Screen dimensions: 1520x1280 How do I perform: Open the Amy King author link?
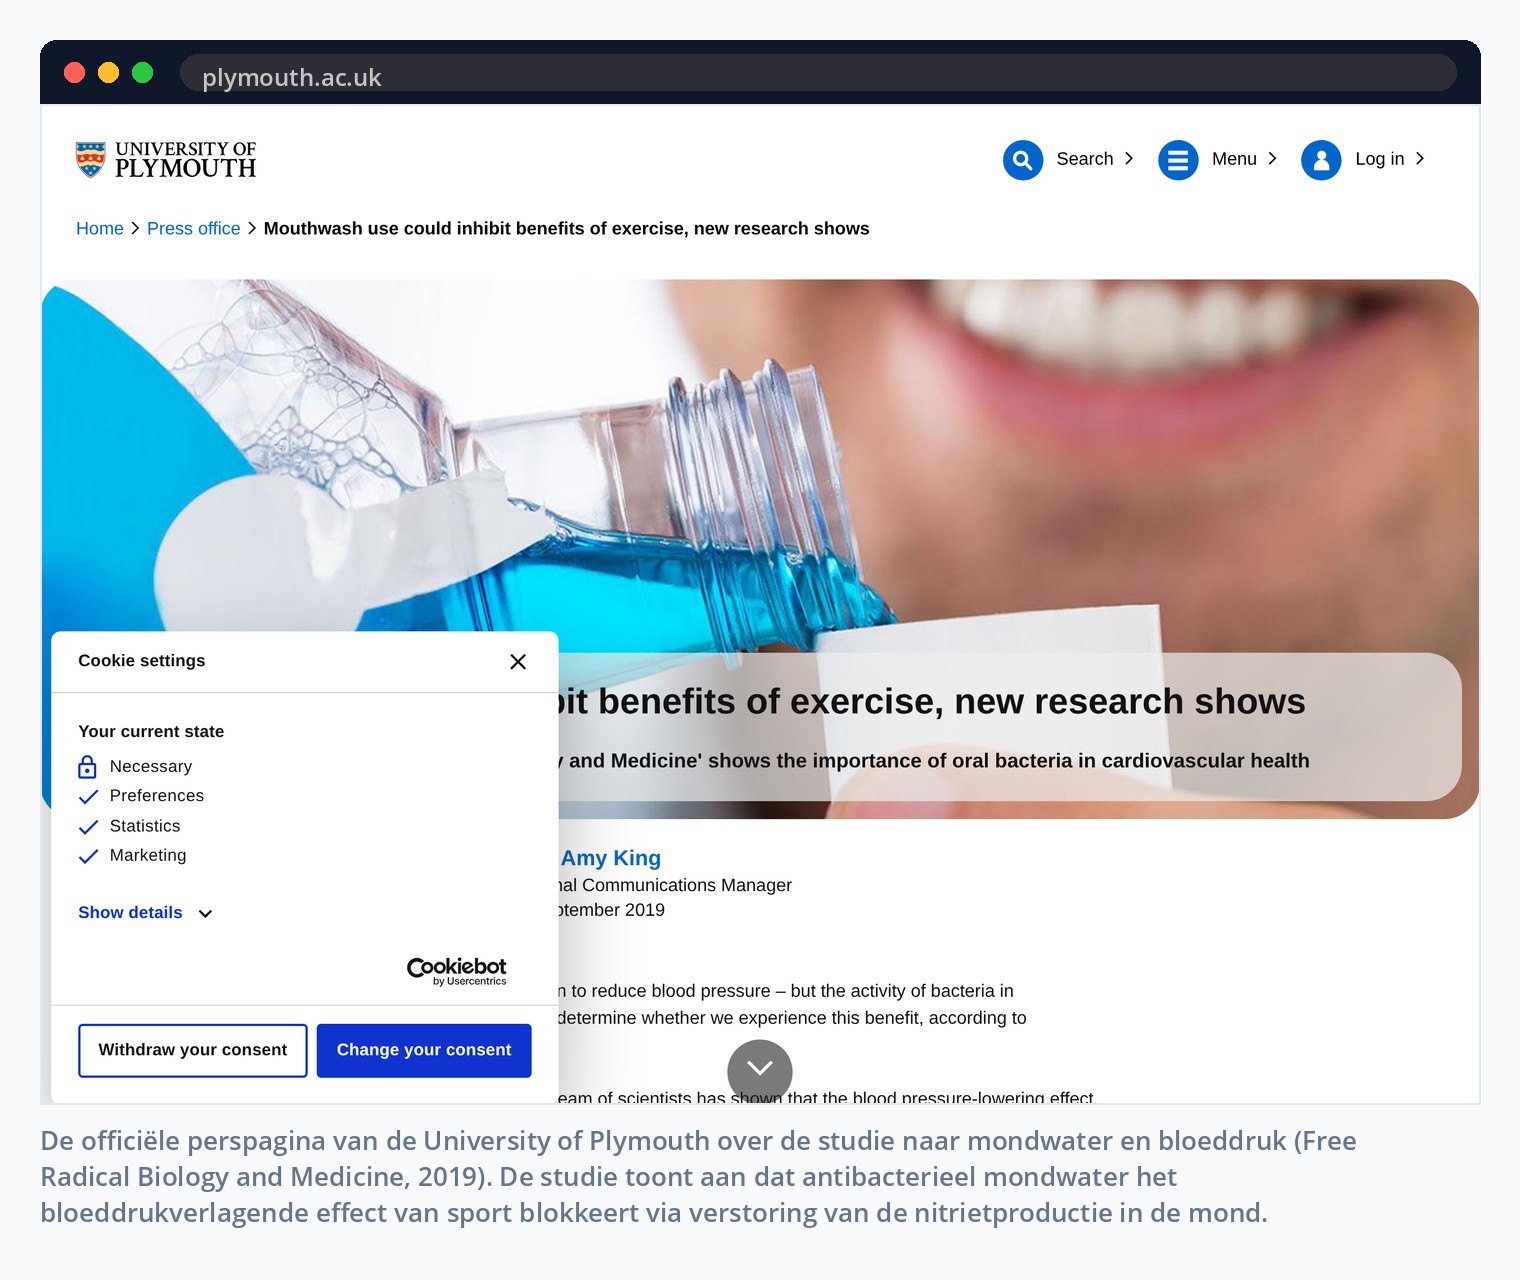coord(611,858)
